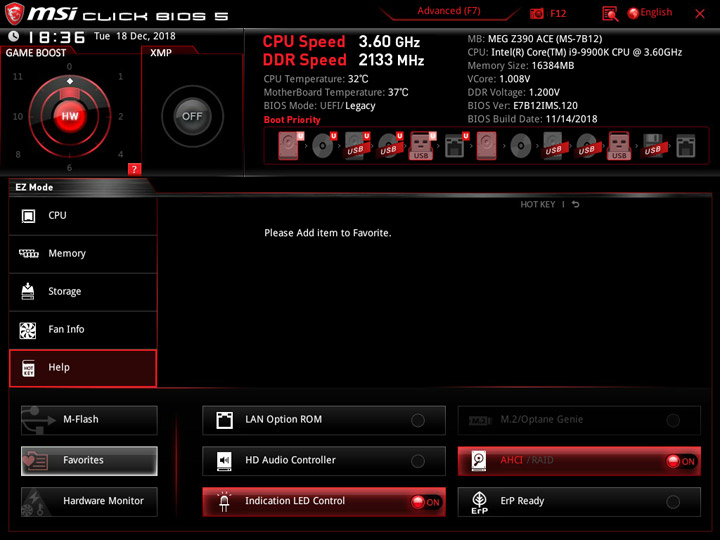The height and width of the screenshot is (540, 720).
Task: Open the English language selector
Action: (650, 13)
